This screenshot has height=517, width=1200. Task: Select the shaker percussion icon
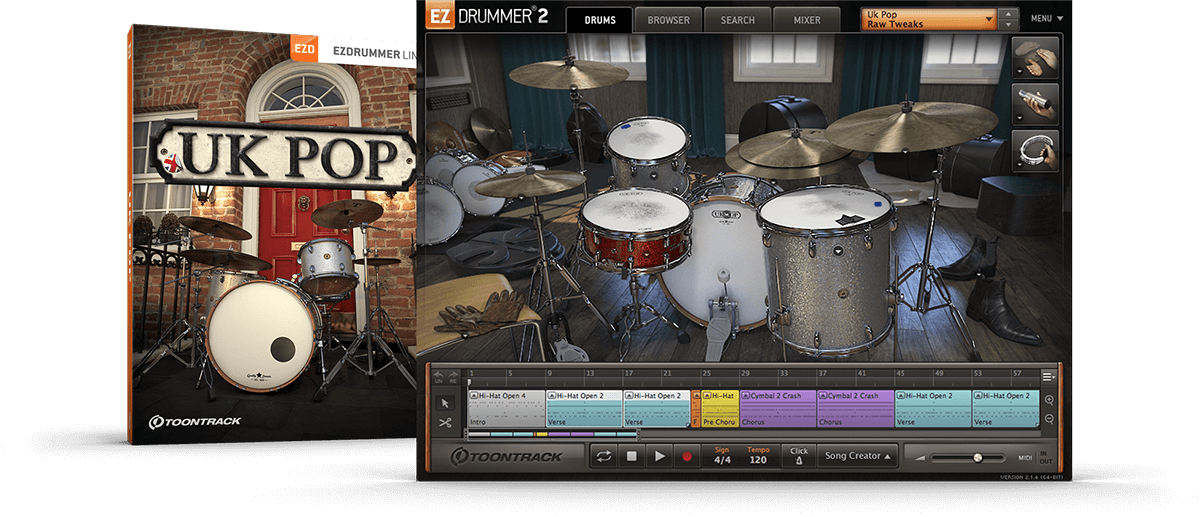pos(1035,103)
